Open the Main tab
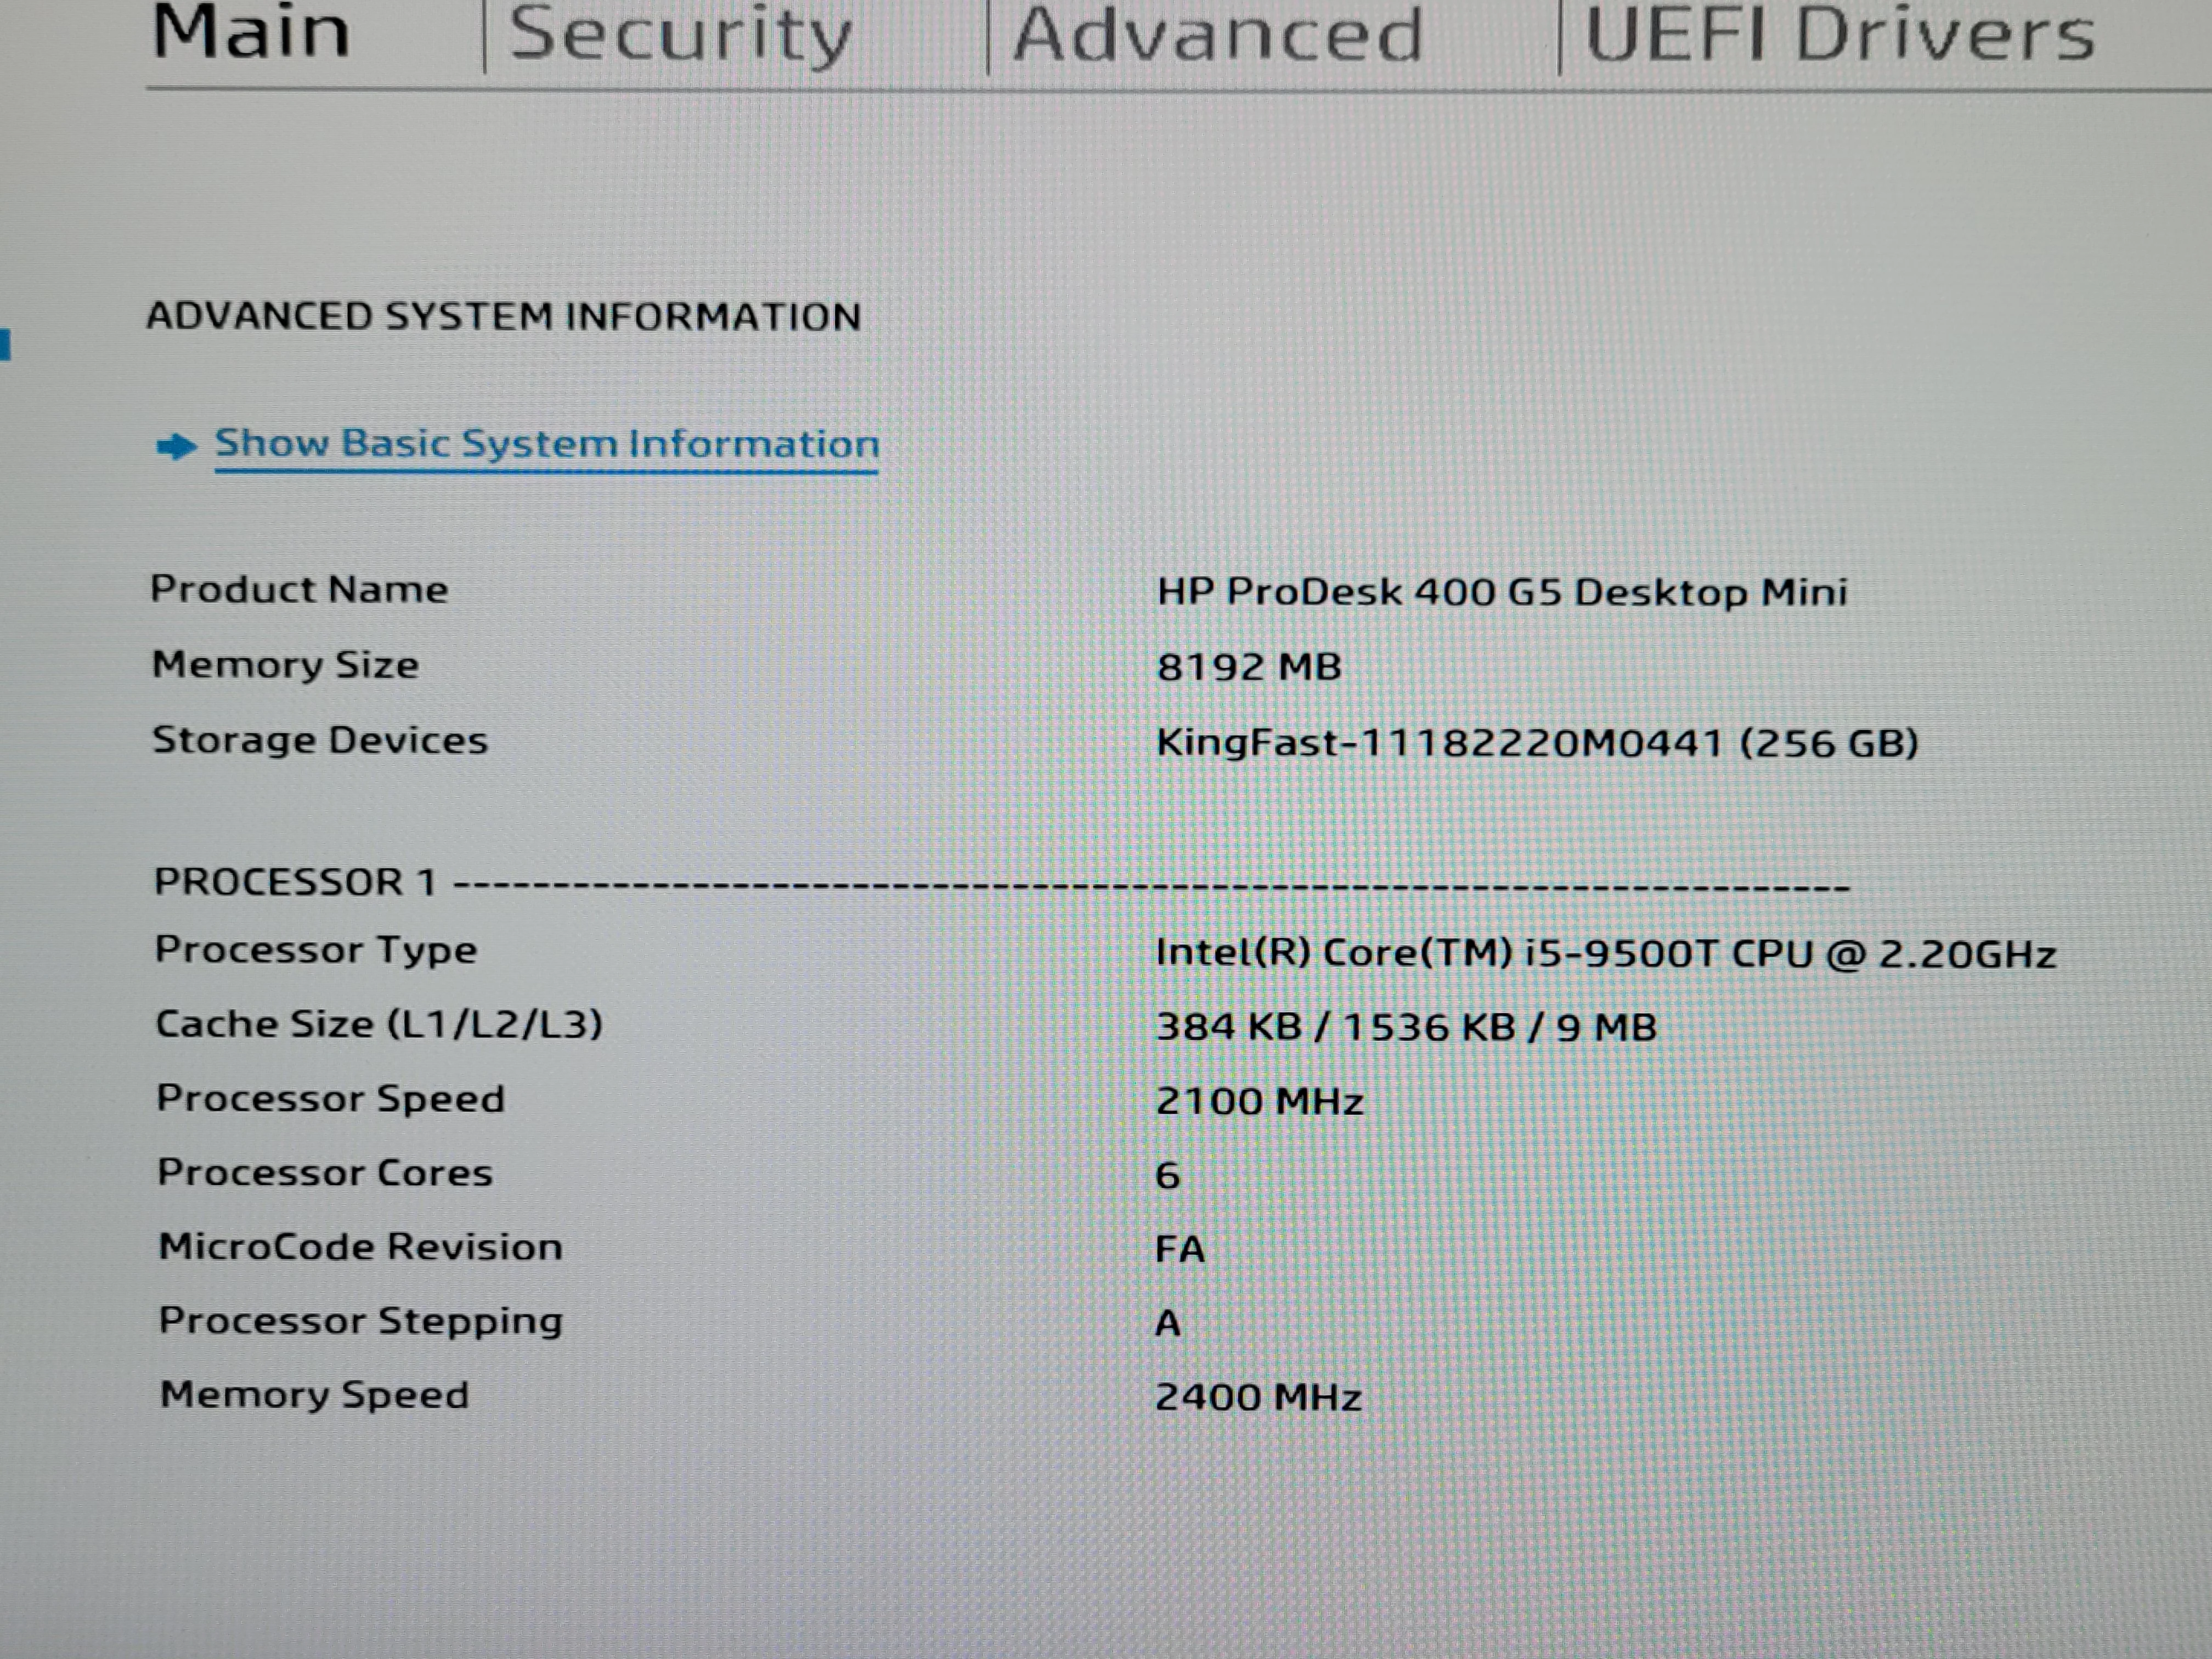 click(251, 32)
